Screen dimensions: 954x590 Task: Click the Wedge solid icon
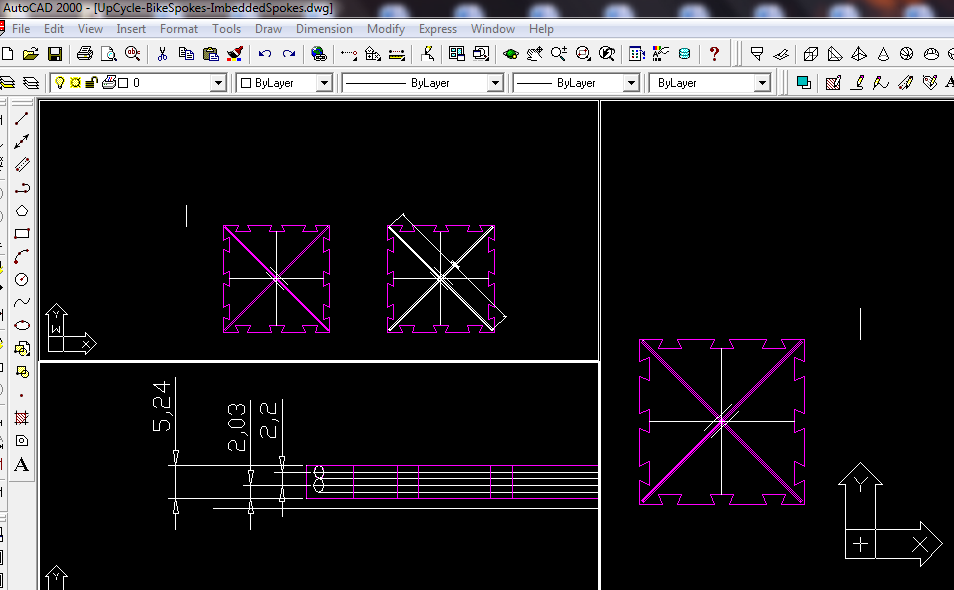click(835, 54)
